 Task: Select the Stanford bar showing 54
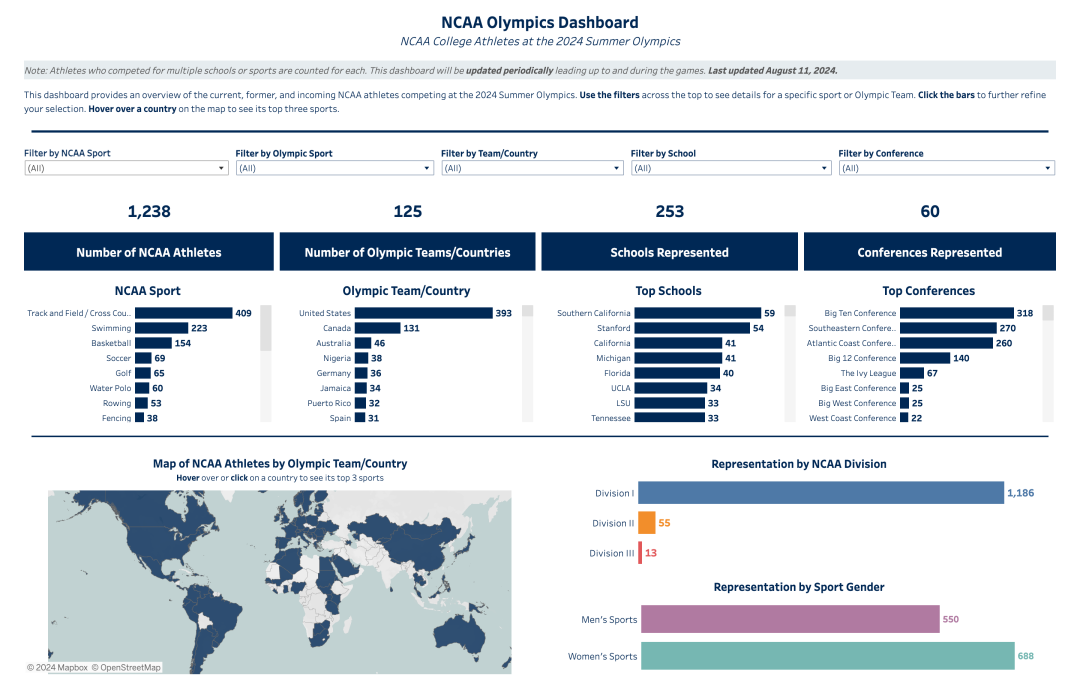point(692,329)
